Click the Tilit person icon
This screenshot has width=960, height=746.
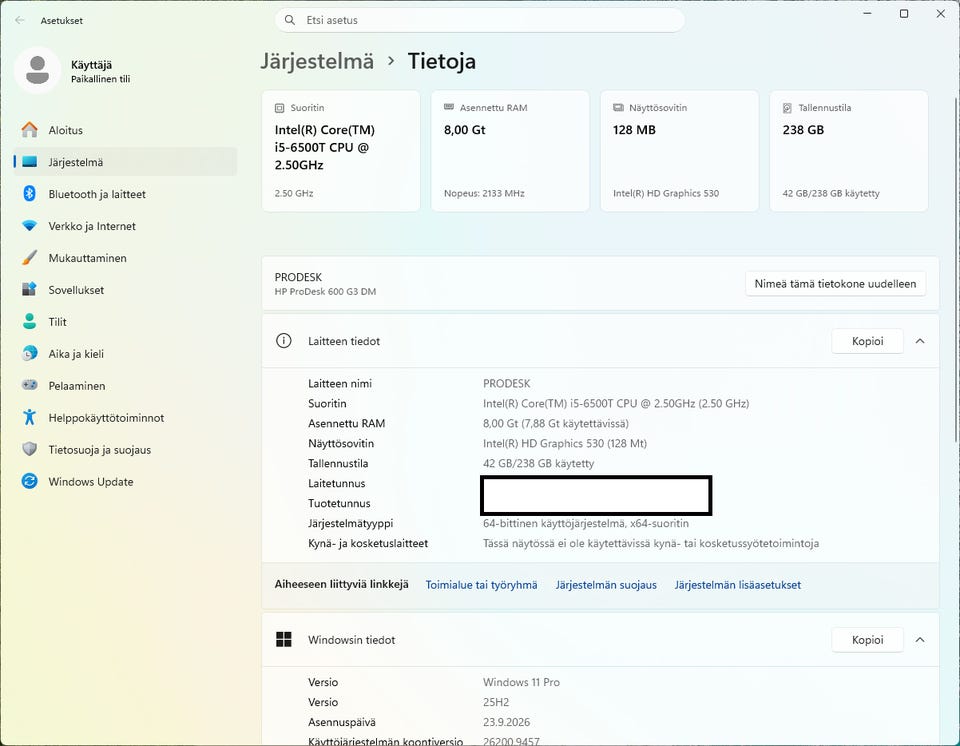pos(29,322)
